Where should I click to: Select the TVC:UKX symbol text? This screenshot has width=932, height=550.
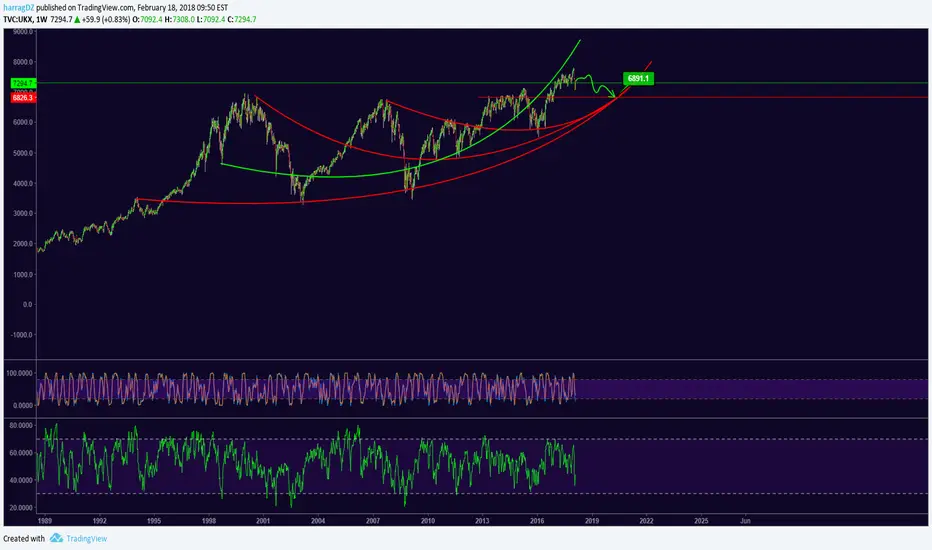click(x=17, y=20)
